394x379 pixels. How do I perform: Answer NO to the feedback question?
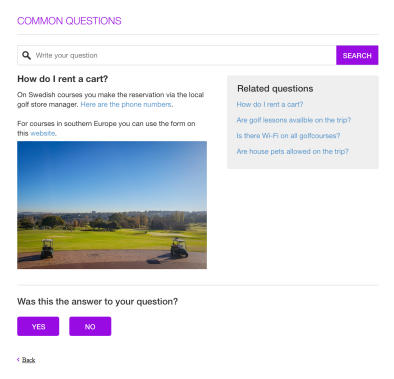90,326
